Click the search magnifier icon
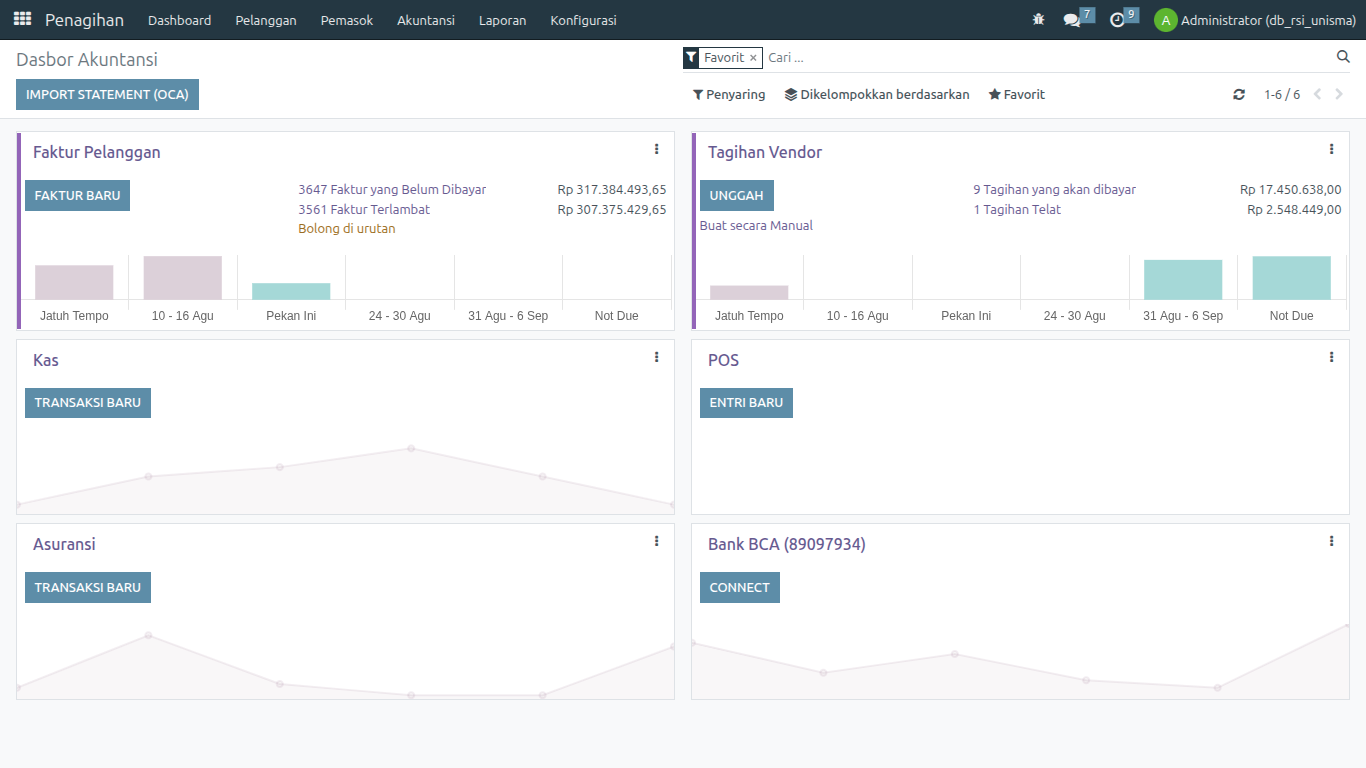This screenshot has height=768, width=1366. tap(1343, 57)
